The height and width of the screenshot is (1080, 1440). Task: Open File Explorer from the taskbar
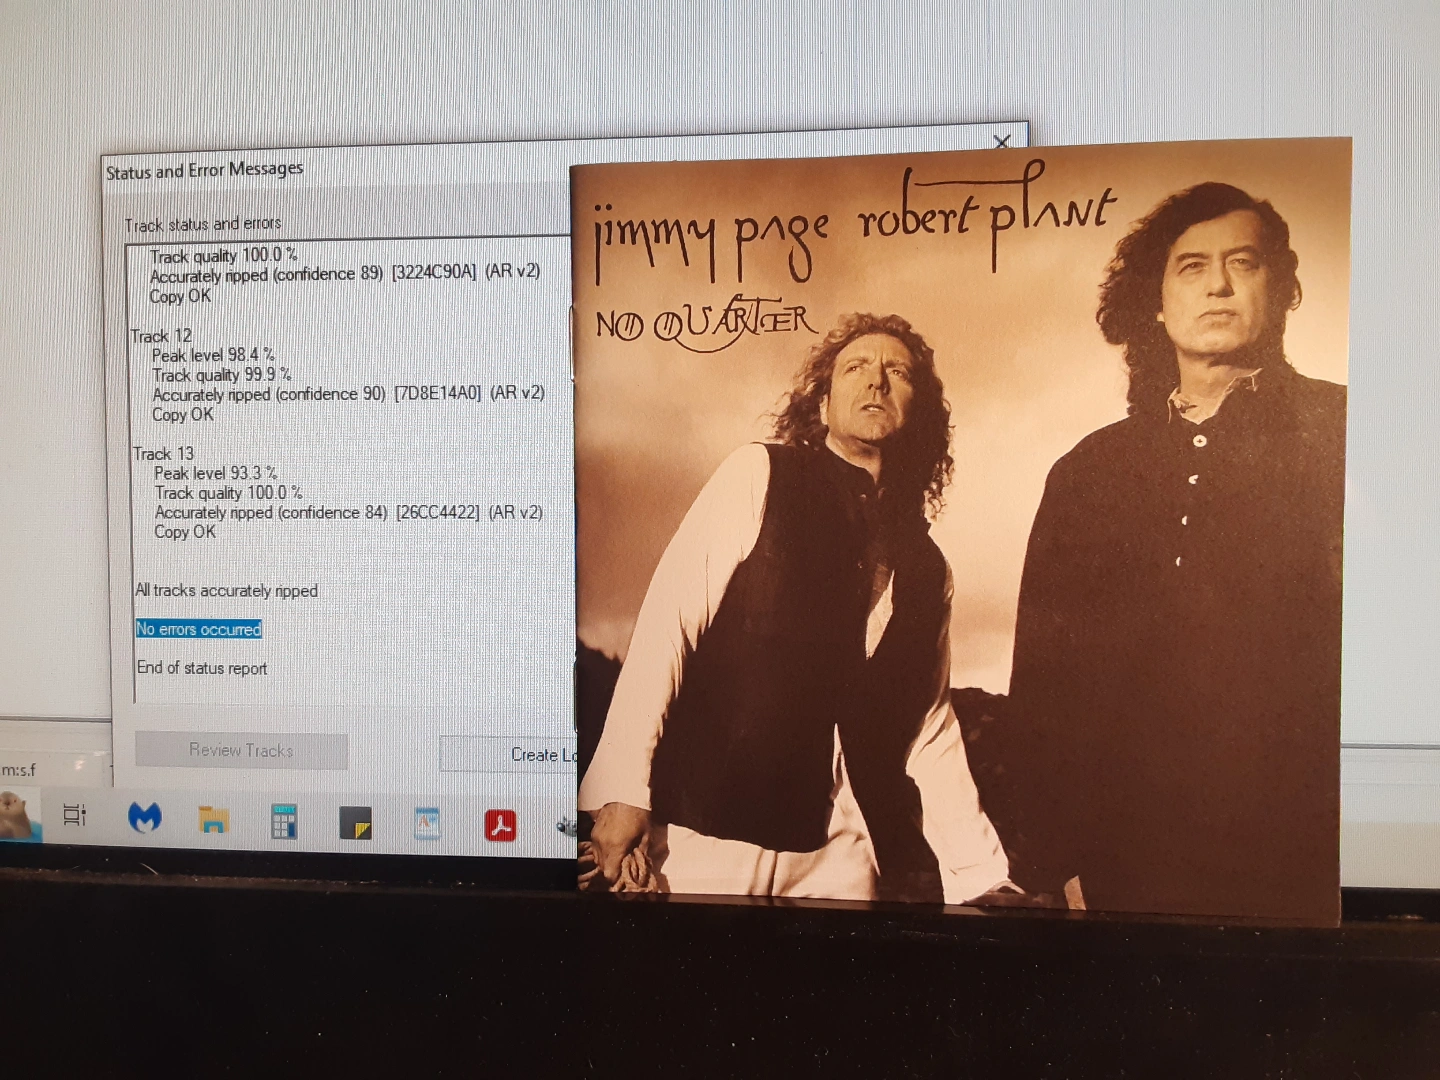(x=214, y=820)
